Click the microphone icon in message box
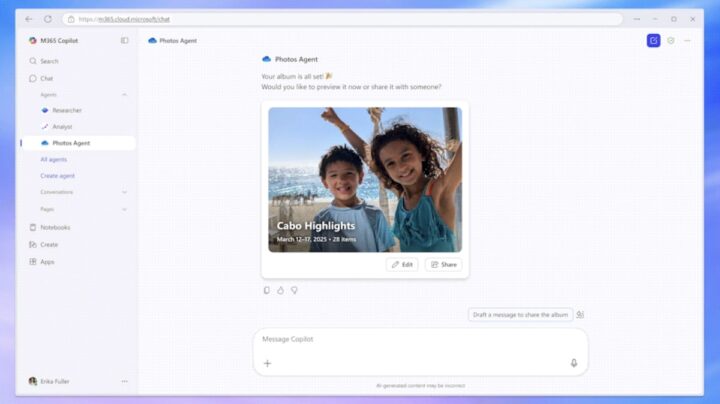The height and width of the screenshot is (404, 720). pyautogui.click(x=574, y=363)
